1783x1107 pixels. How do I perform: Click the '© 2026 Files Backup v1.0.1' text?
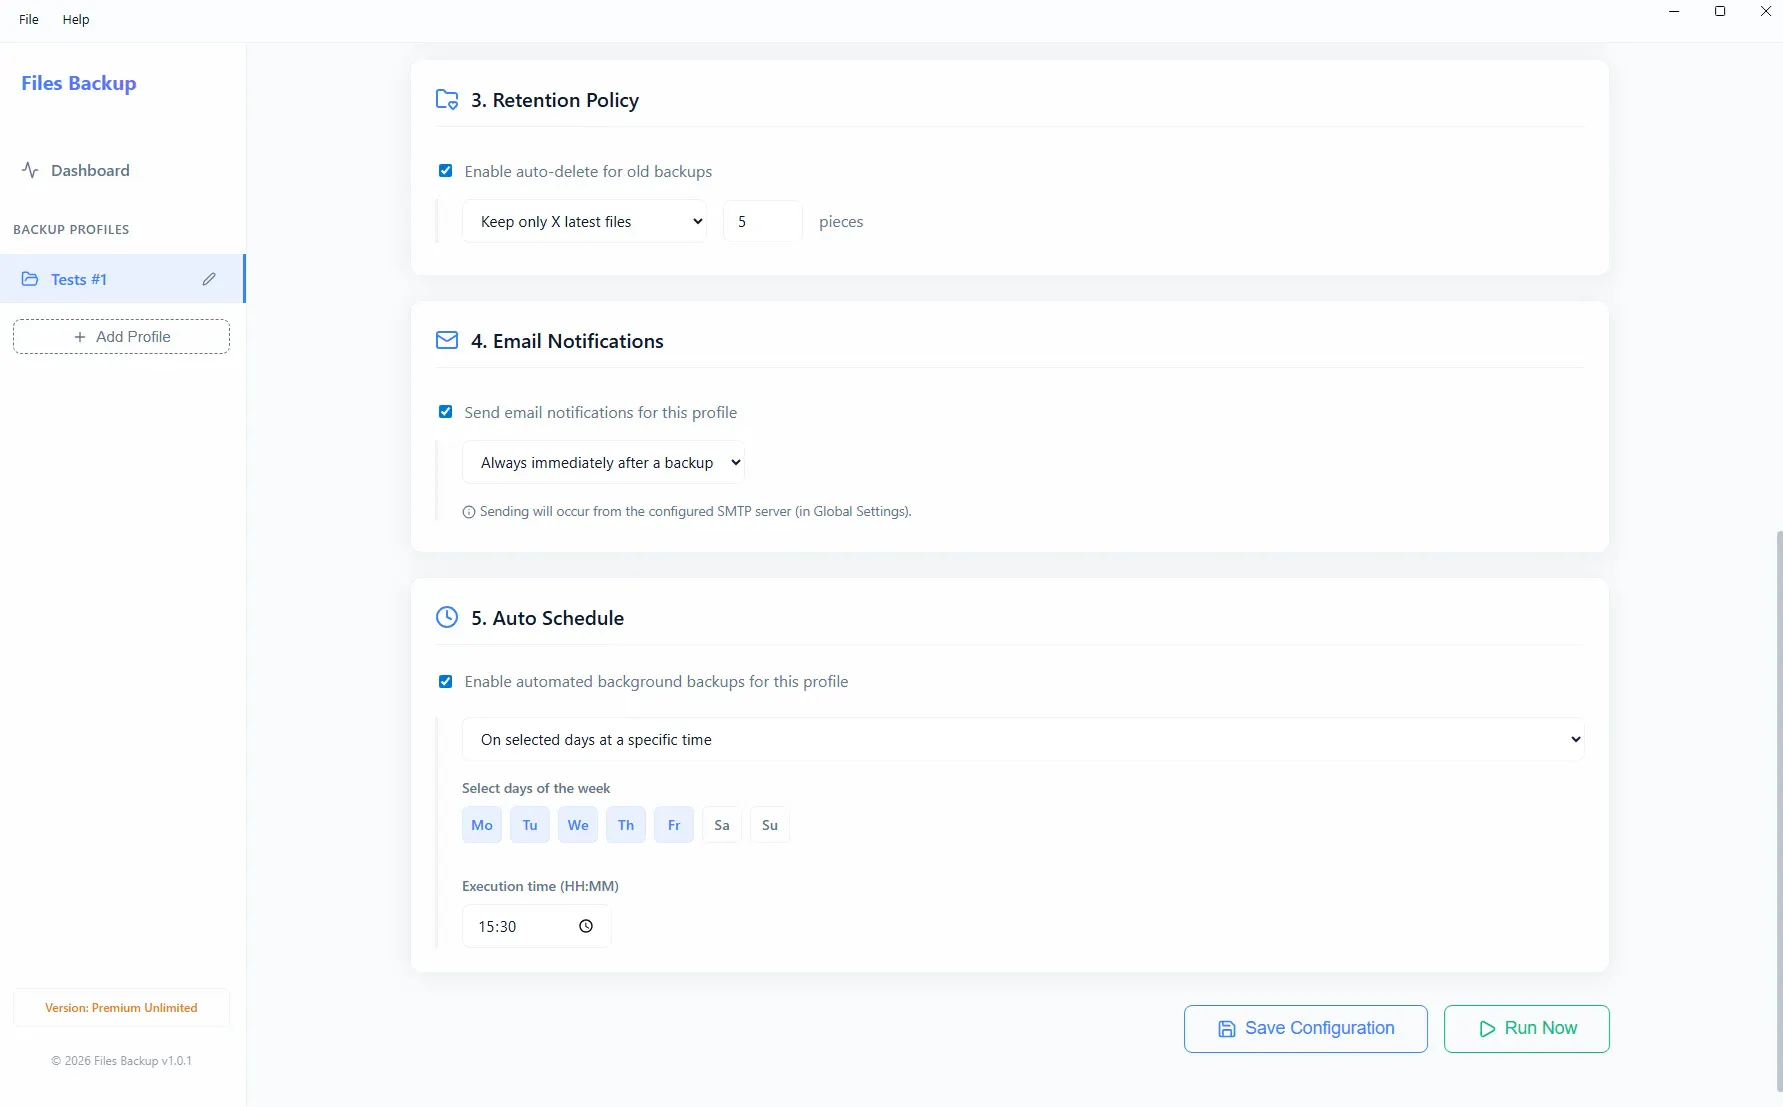tap(121, 1061)
